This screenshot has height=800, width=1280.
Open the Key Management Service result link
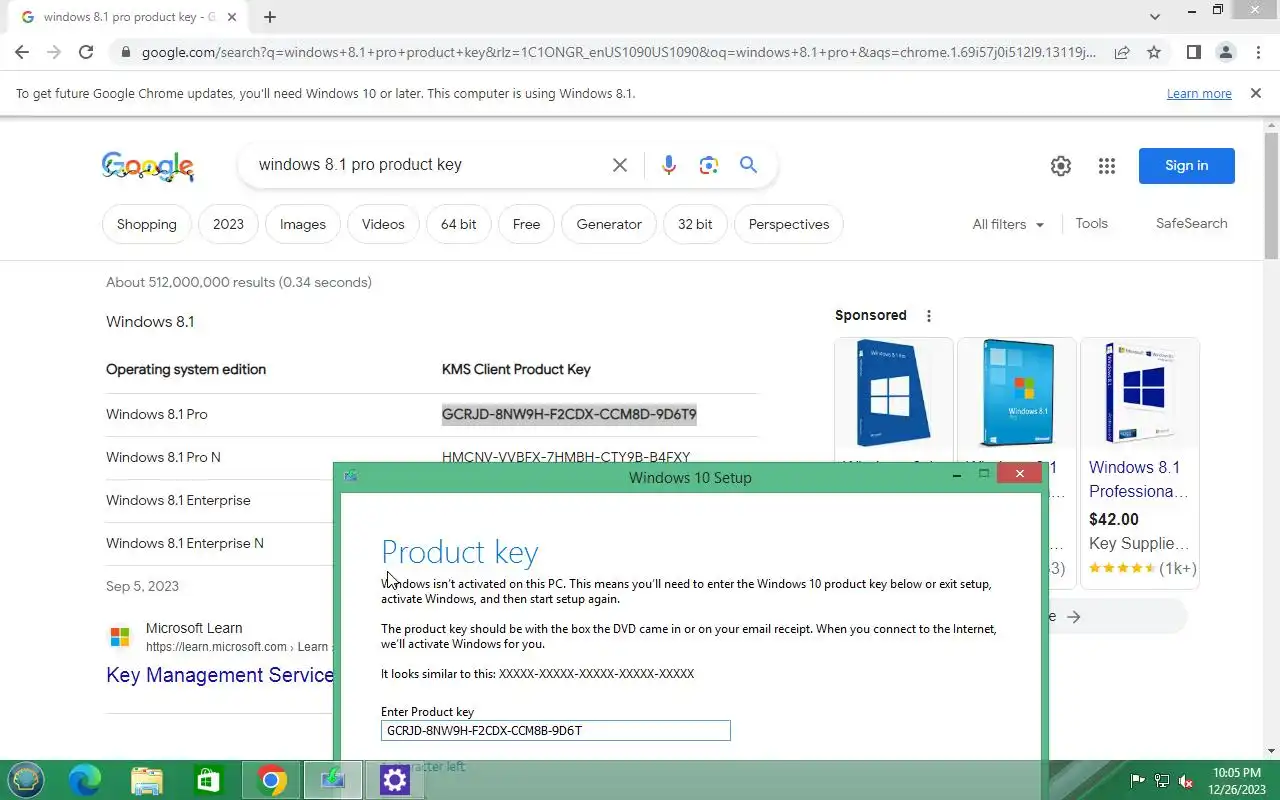220,675
